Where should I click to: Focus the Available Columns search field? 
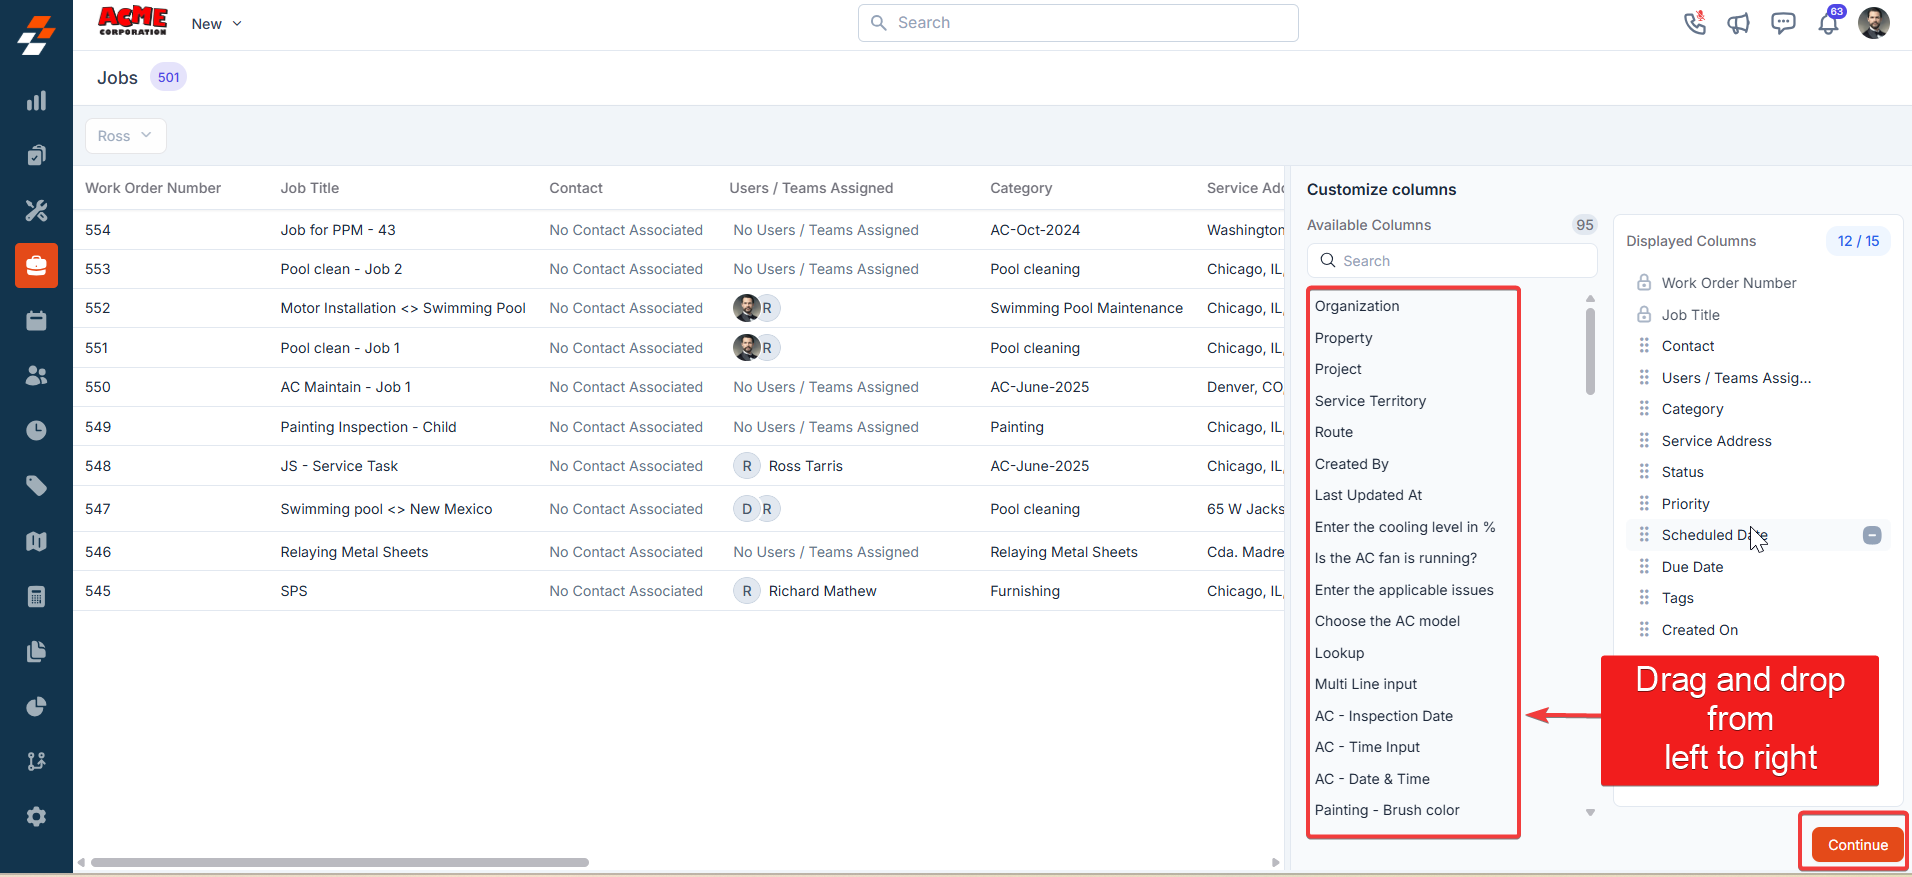(x=1452, y=261)
